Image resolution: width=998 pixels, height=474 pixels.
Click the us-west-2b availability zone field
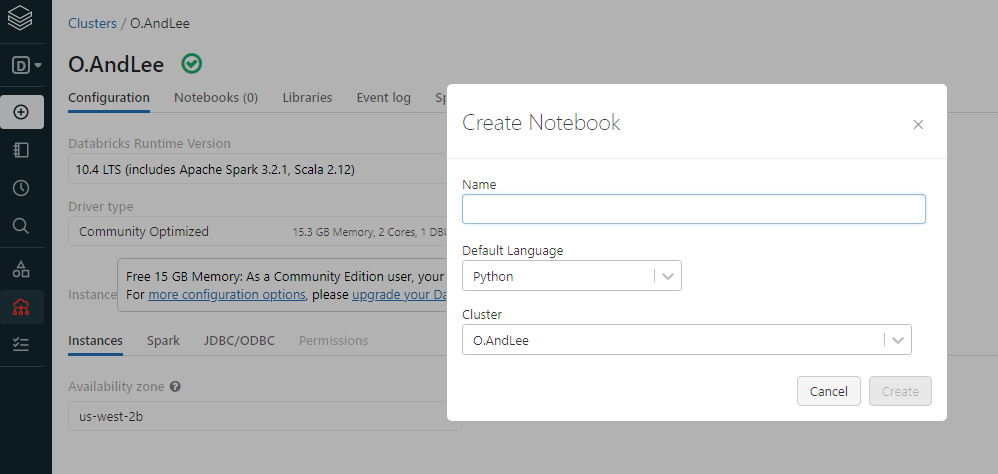point(264,416)
